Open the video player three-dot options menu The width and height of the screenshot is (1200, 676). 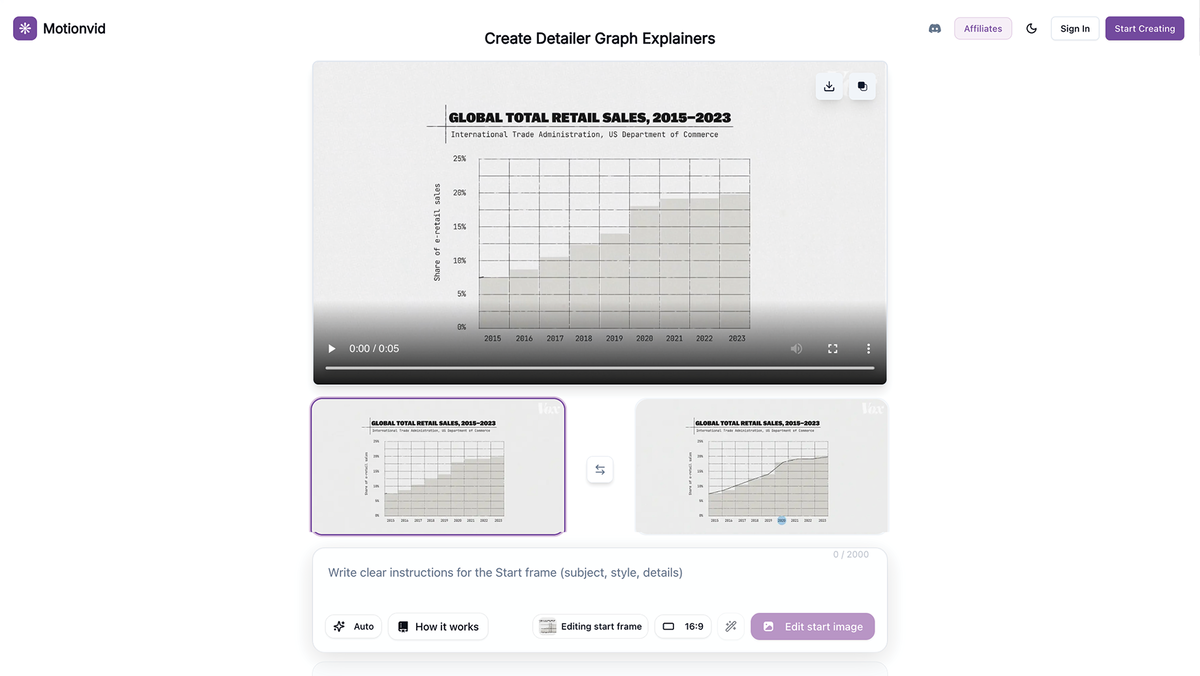868,348
